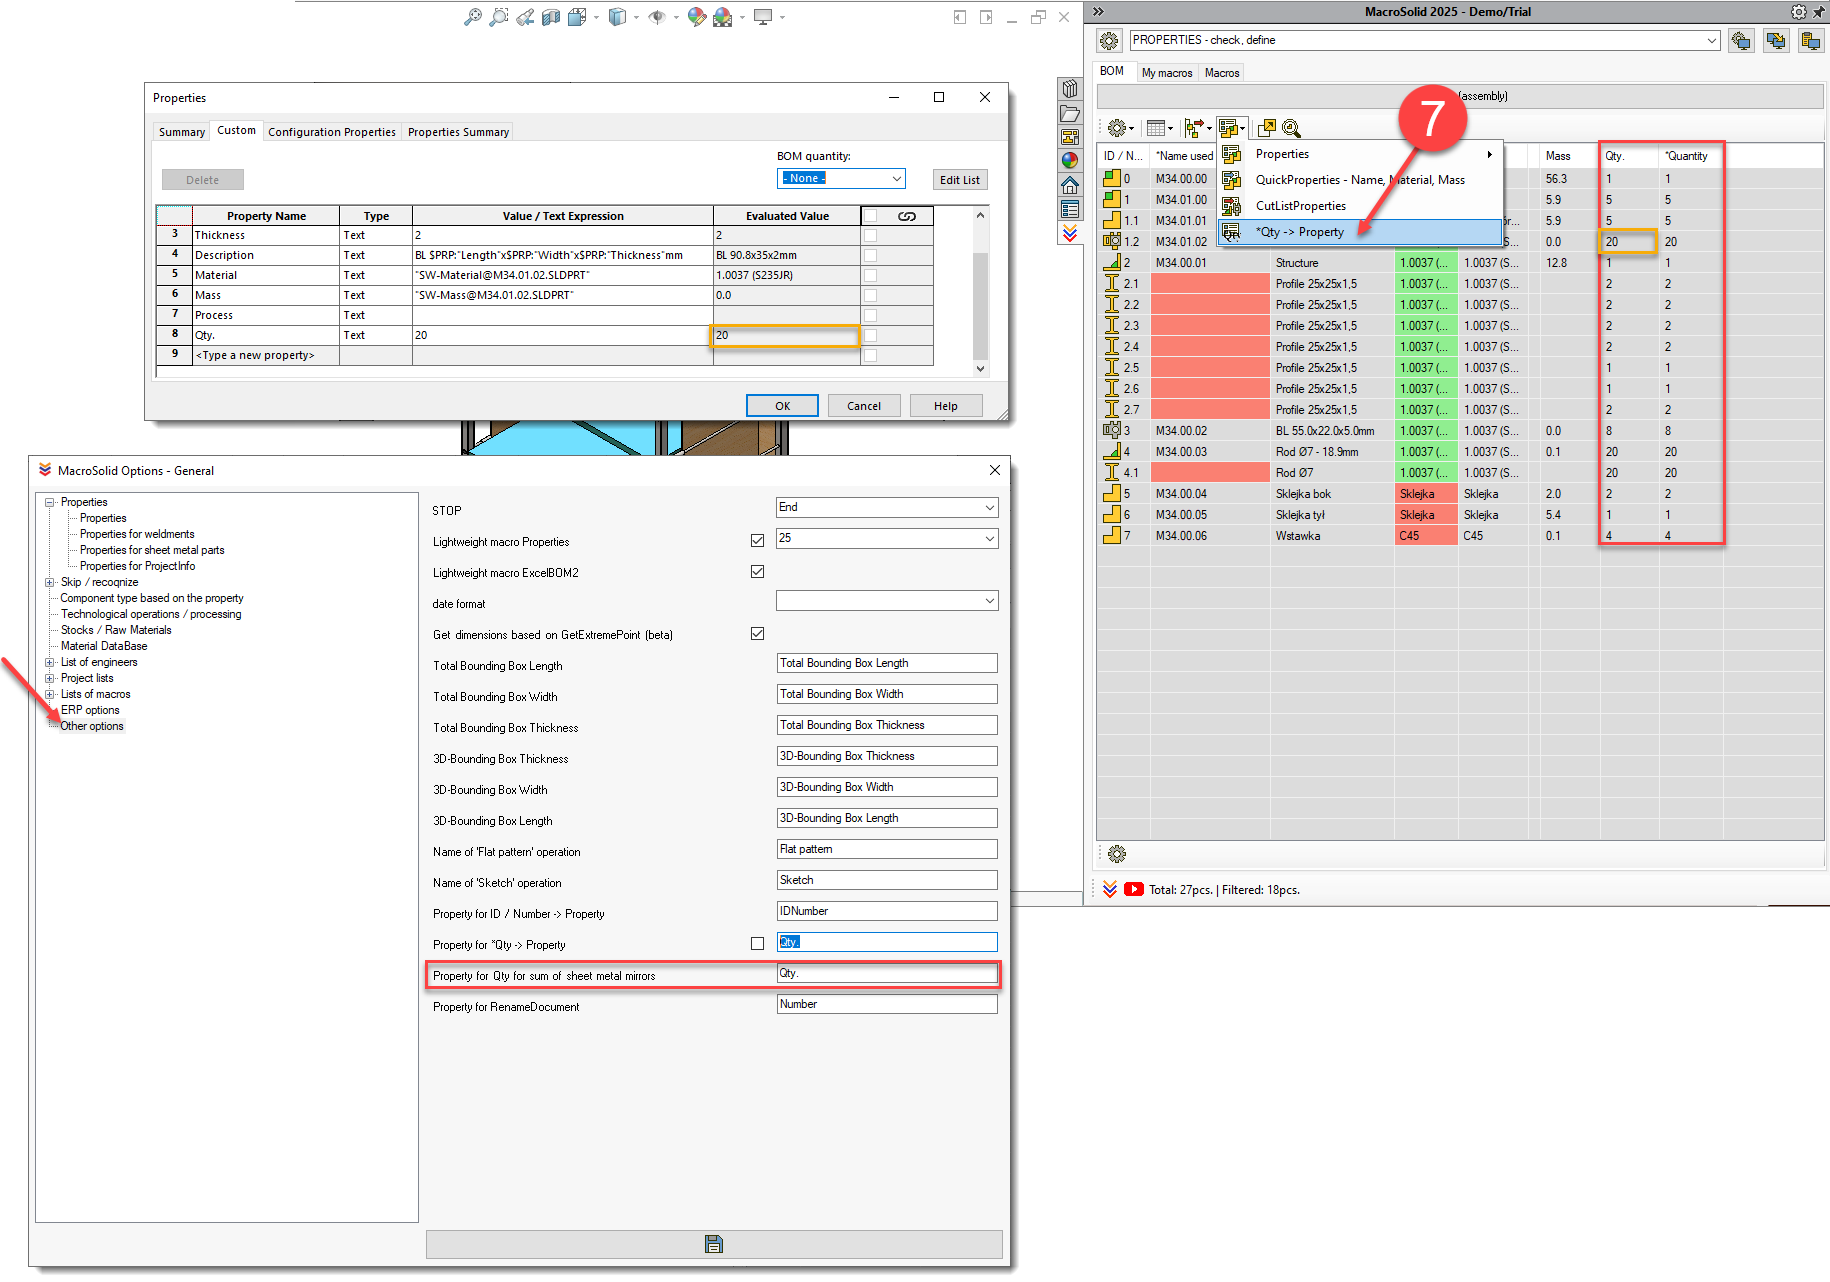This screenshot has width=1830, height=1282.
Task: Select the Display Style cube icon
Action: click(x=617, y=17)
